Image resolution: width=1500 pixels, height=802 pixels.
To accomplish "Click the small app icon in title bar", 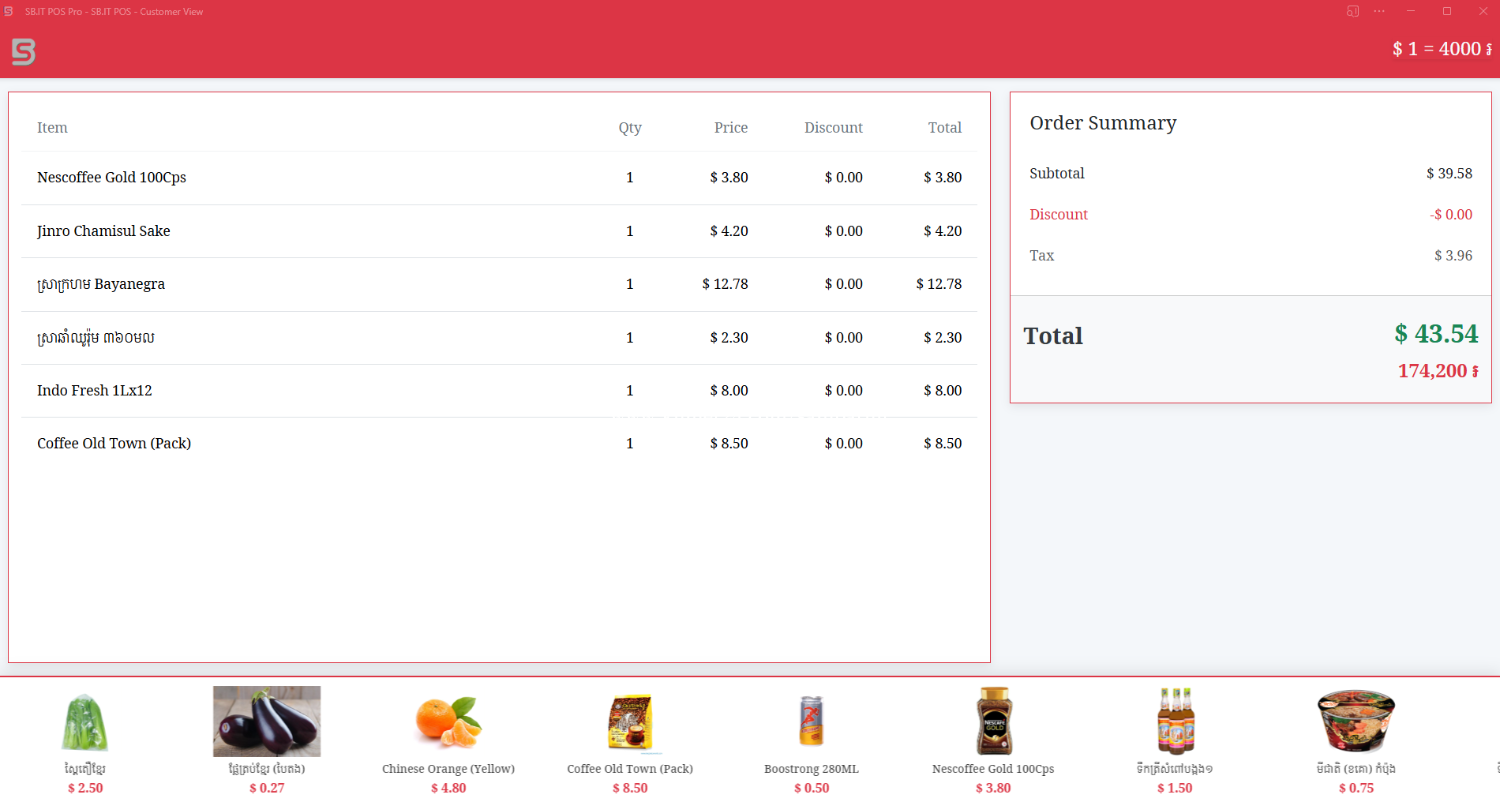I will tap(9, 11).
